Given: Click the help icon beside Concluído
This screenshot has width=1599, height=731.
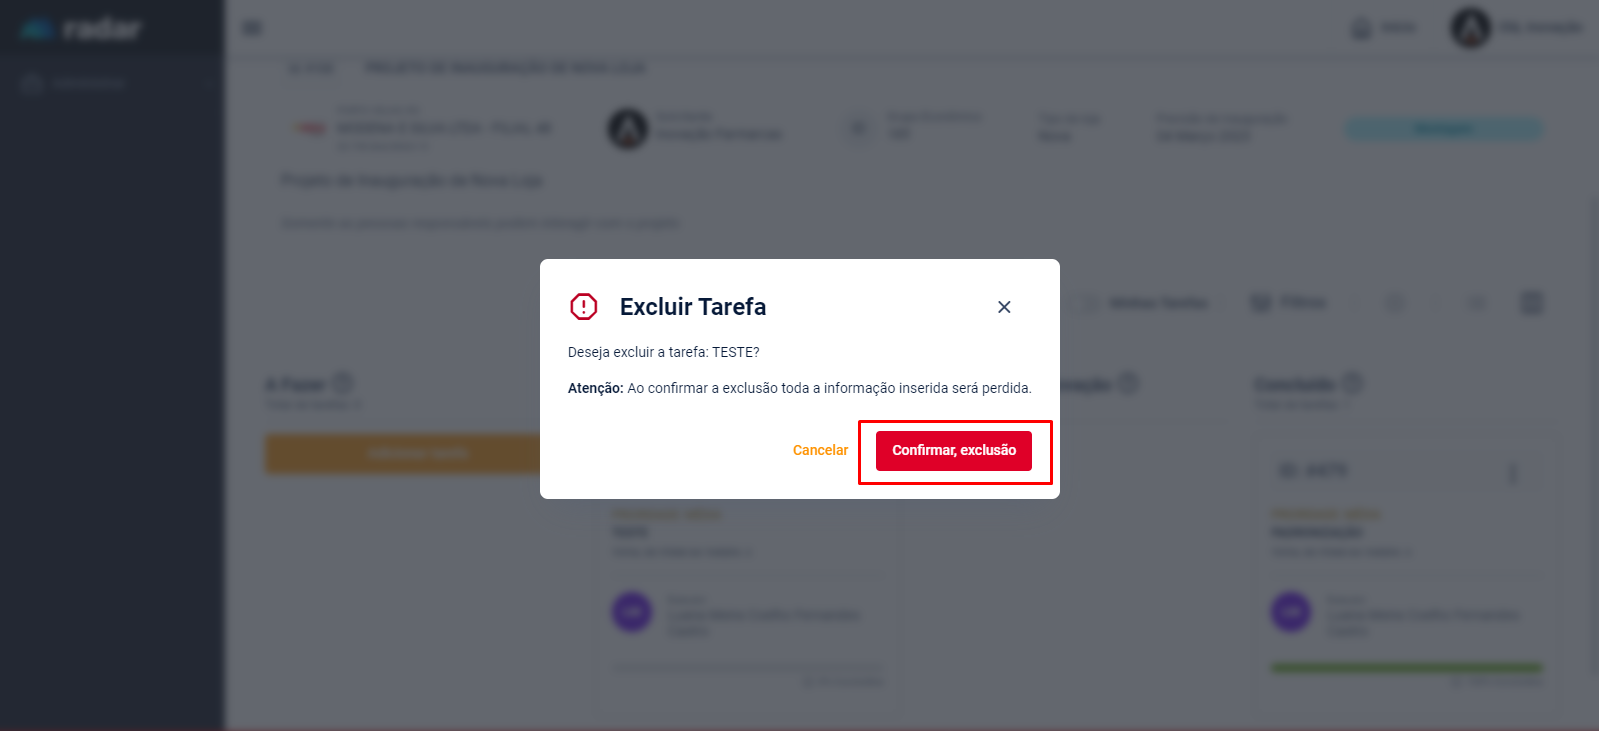Looking at the screenshot, I should click(1352, 383).
